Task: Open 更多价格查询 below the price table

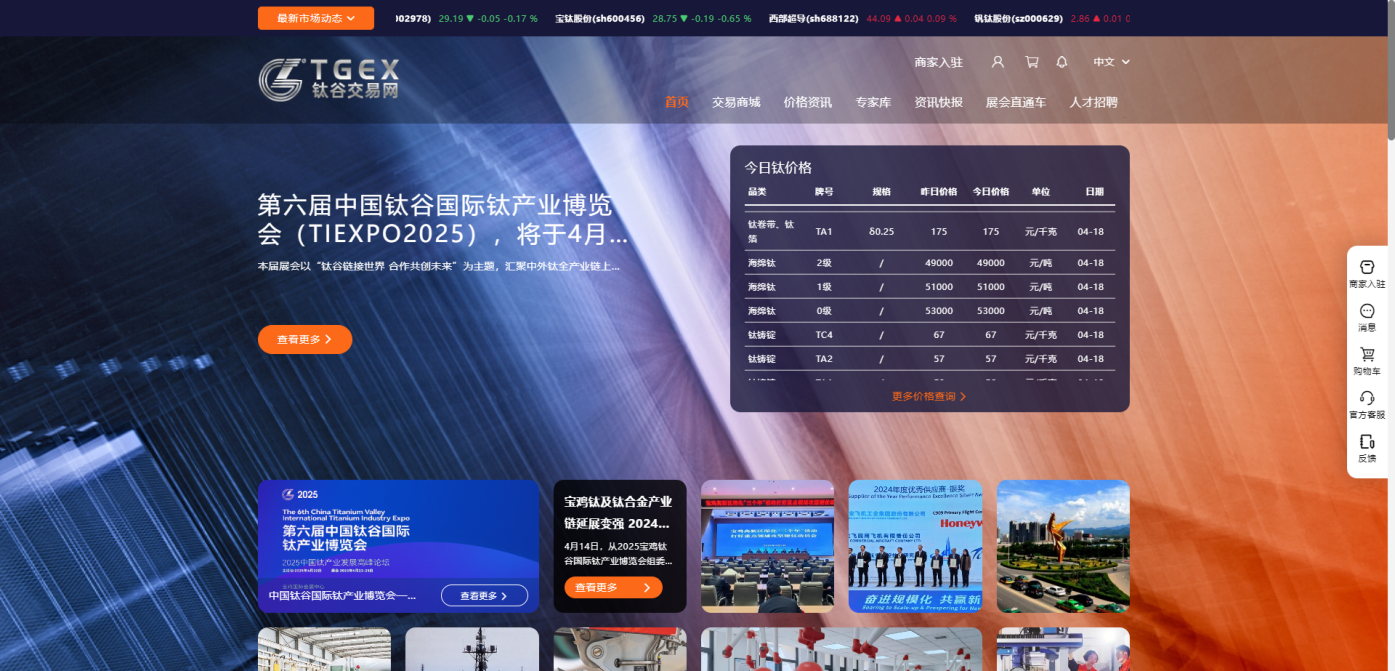Action: tap(929, 396)
